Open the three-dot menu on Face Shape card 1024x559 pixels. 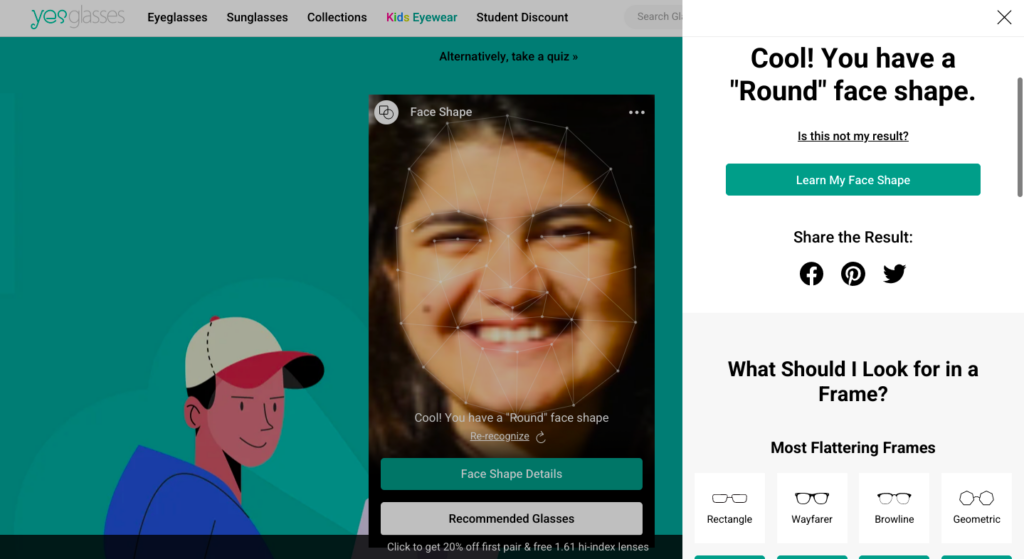click(637, 112)
